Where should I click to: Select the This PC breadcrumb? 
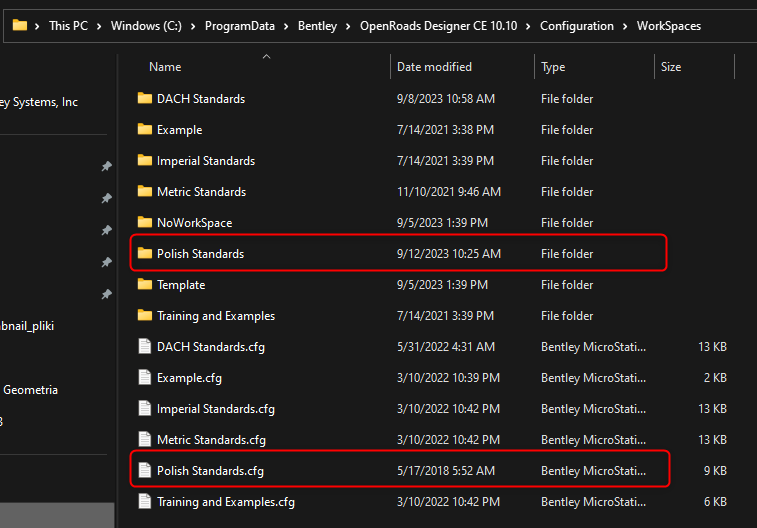tap(68, 26)
